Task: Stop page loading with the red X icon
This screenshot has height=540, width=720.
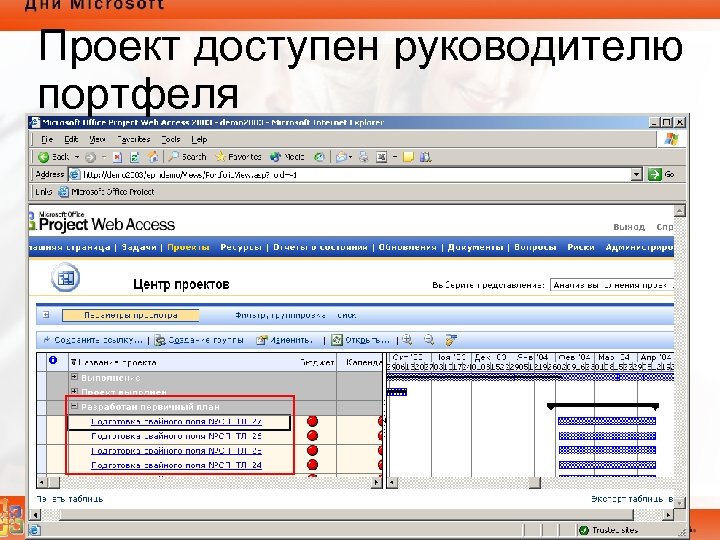Action: pyautogui.click(x=117, y=157)
